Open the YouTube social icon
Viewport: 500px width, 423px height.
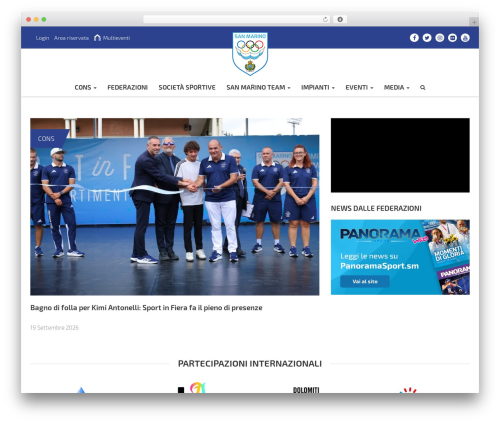(x=465, y=38)
